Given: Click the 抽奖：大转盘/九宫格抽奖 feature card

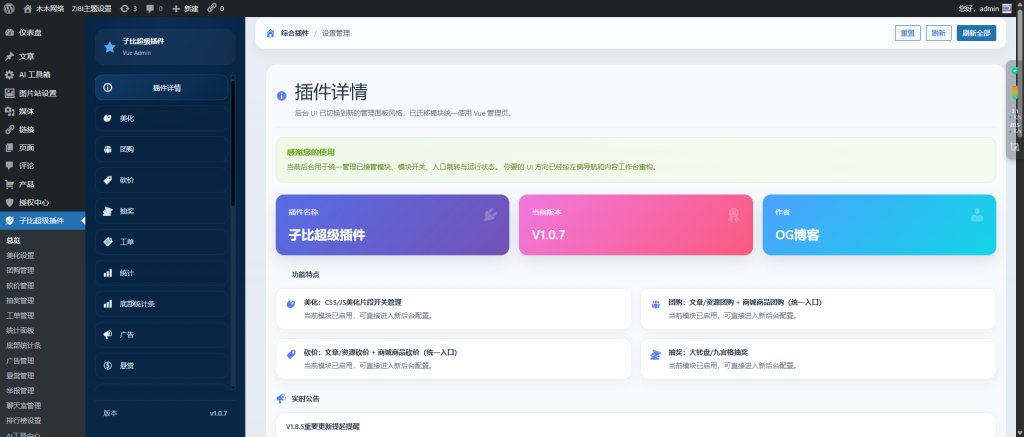Looking at the screenshot, I should pos(818,359).
